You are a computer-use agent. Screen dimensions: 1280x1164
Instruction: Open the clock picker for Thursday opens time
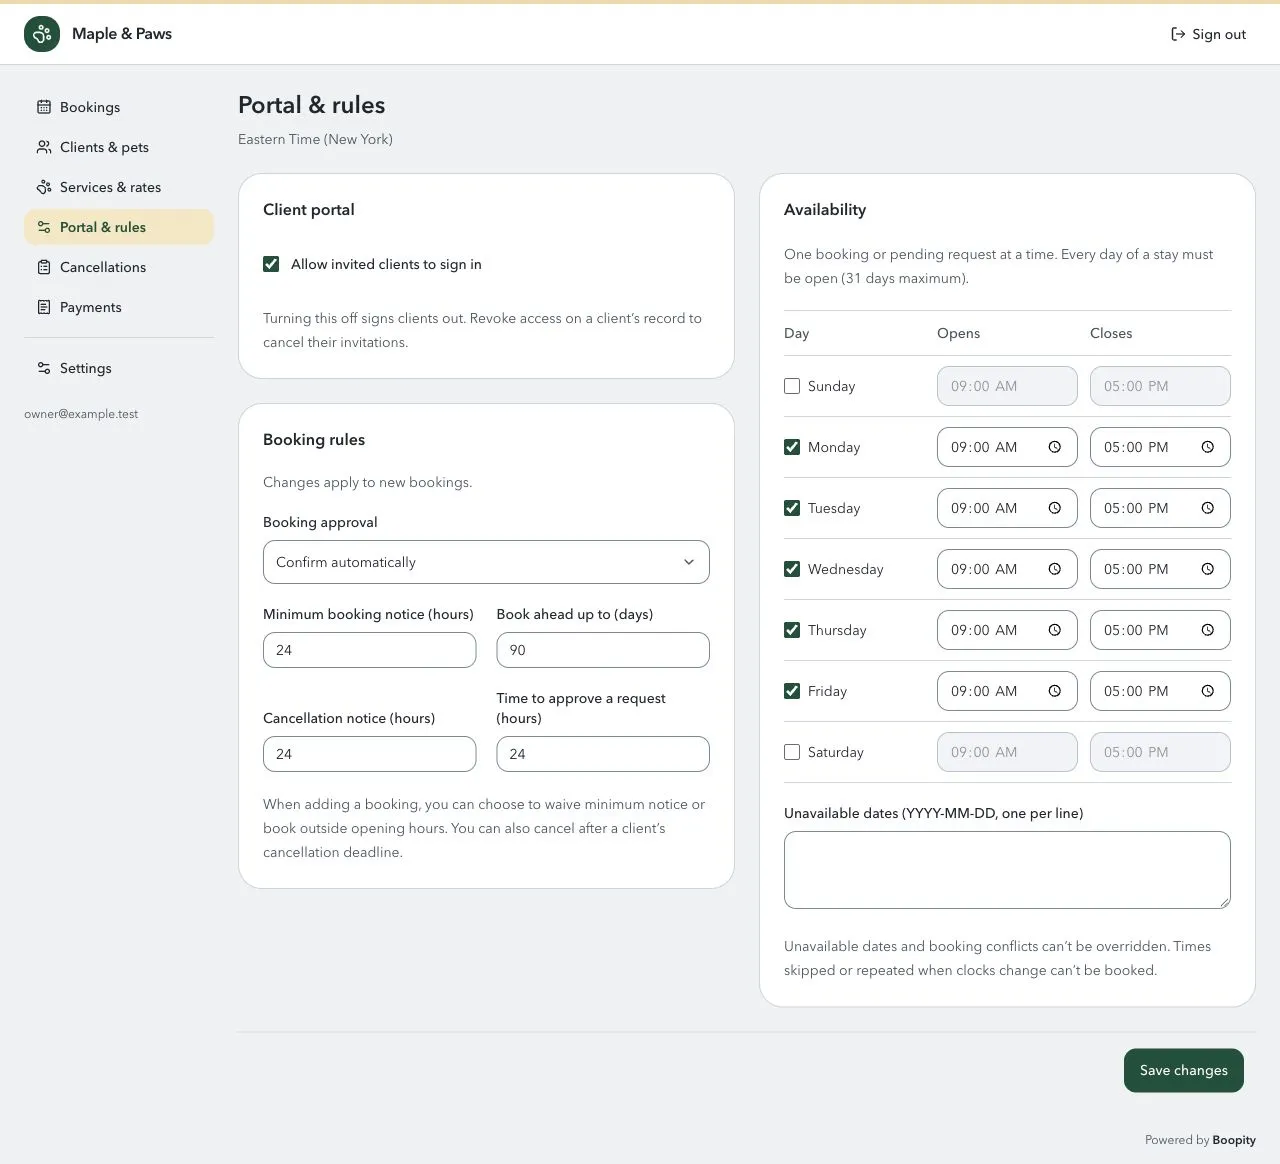[1054, 630]
